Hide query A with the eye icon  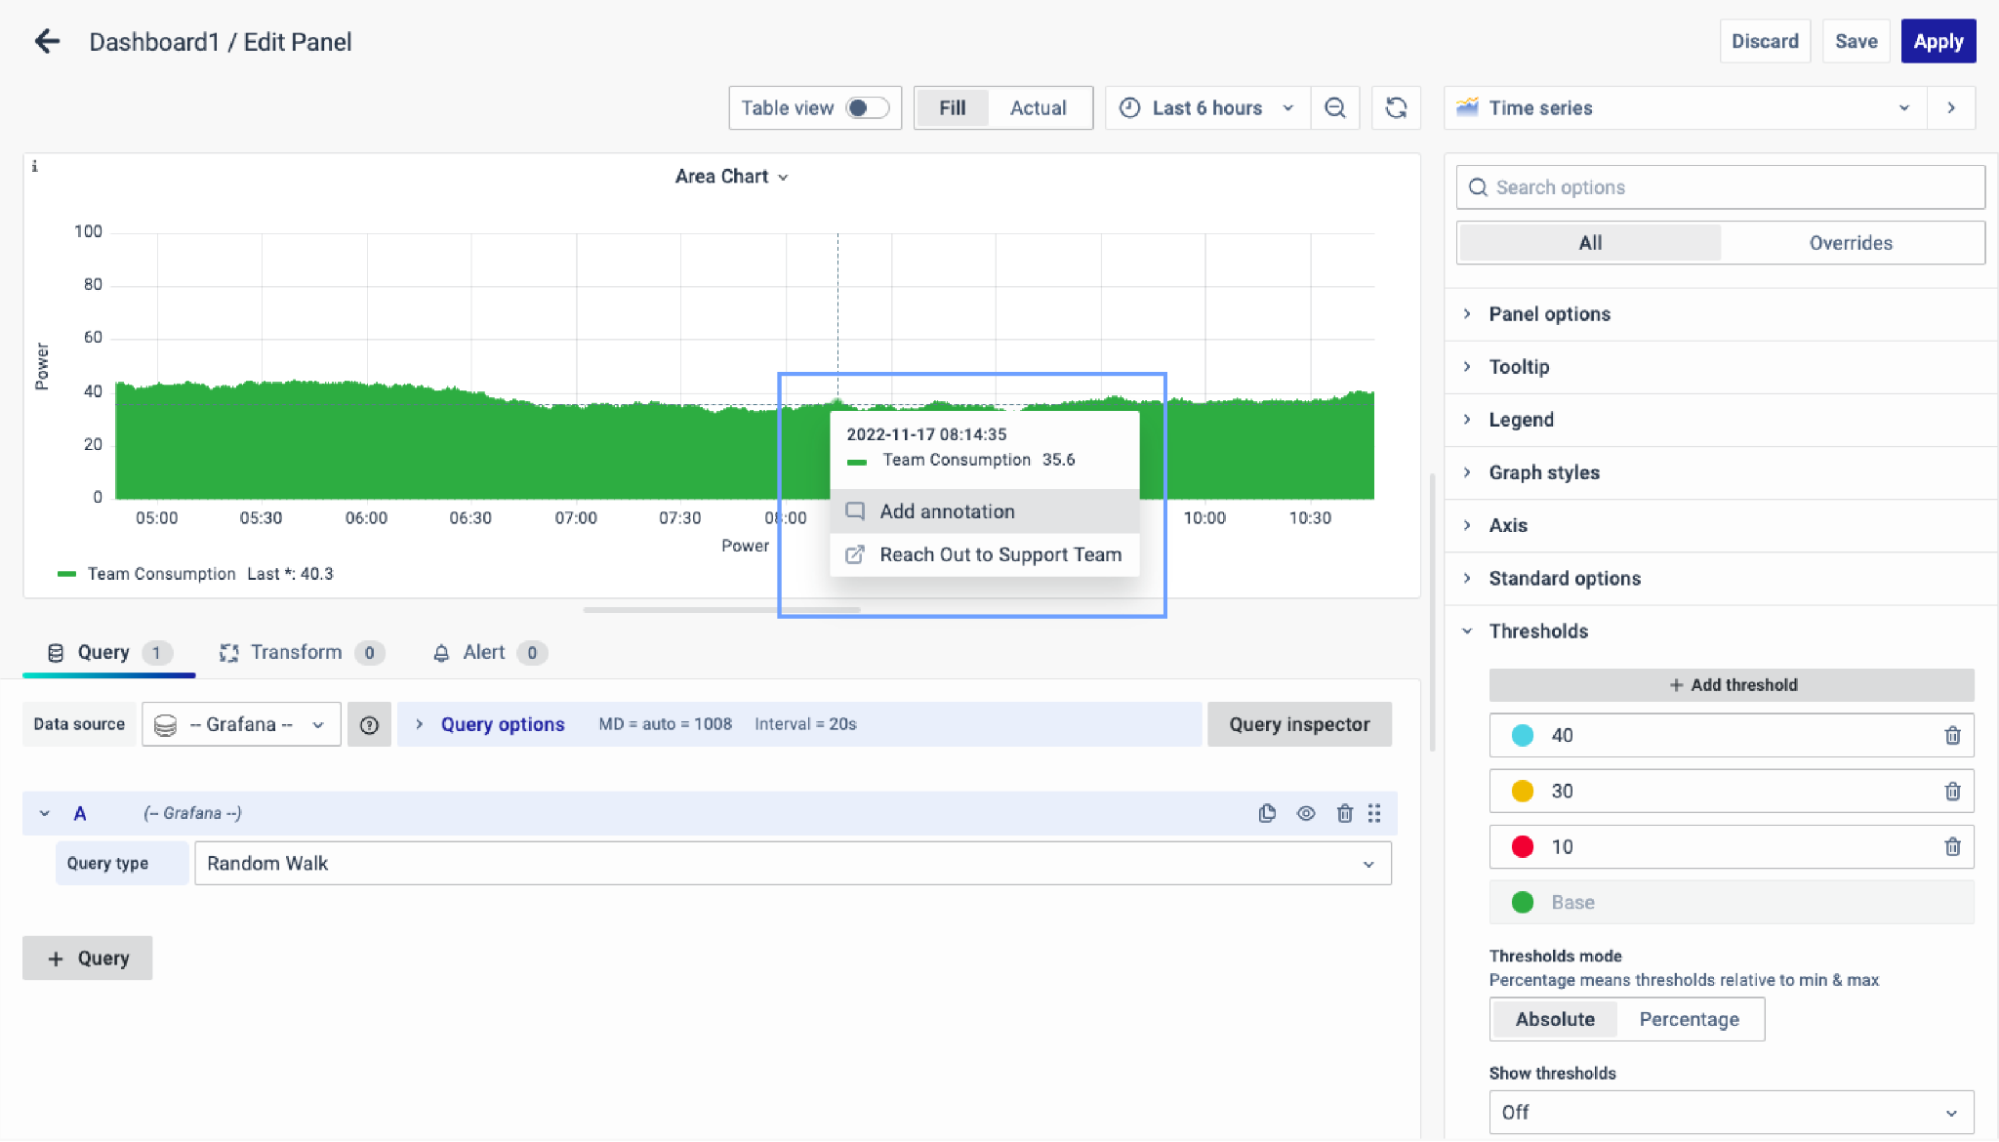(1306, 813)
